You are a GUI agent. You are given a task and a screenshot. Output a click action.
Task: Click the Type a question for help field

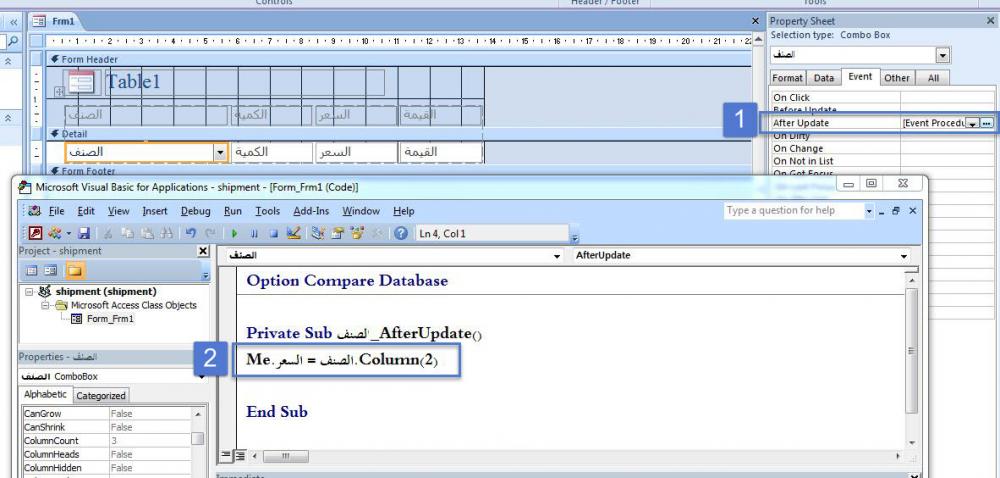794,210
